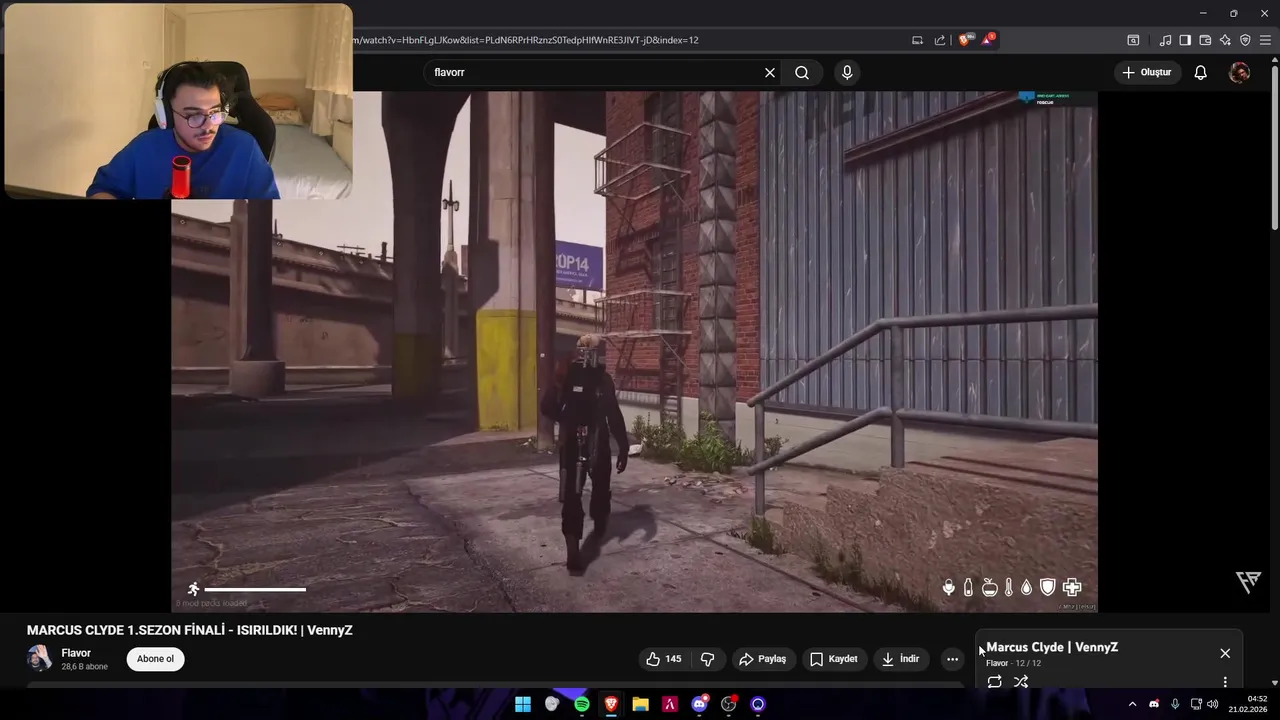1280x720 pixels.
Task: Click the video player frame
Action: [634, 351]
